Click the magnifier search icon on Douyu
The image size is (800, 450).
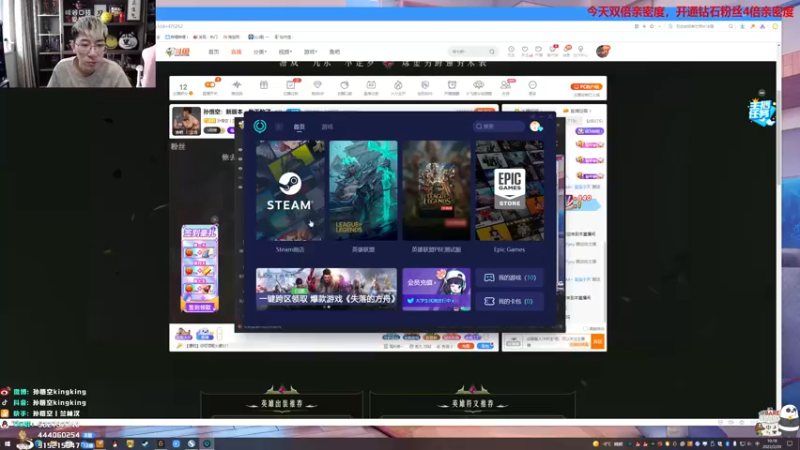click(x=492, y=52)
